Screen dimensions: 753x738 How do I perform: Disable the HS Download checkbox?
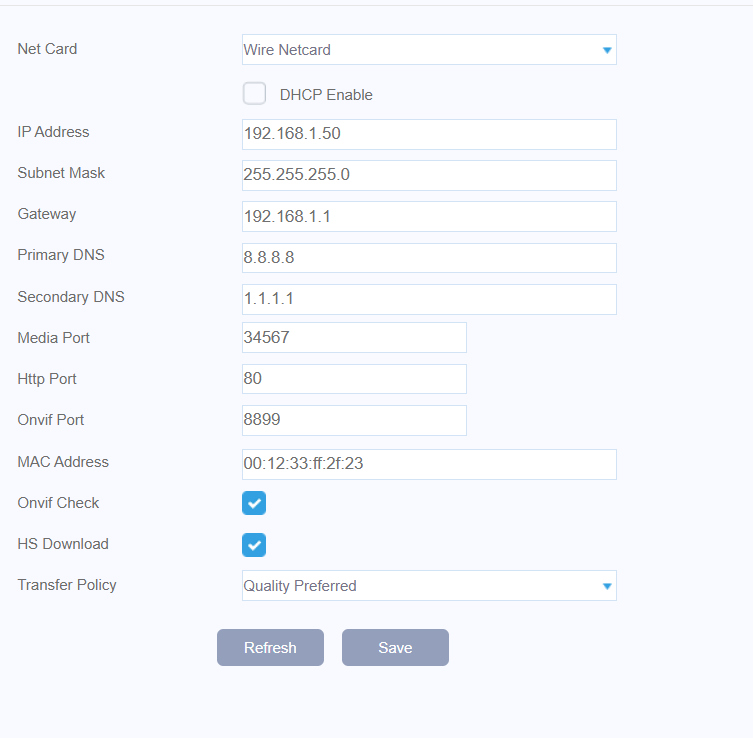coord(254,544)
